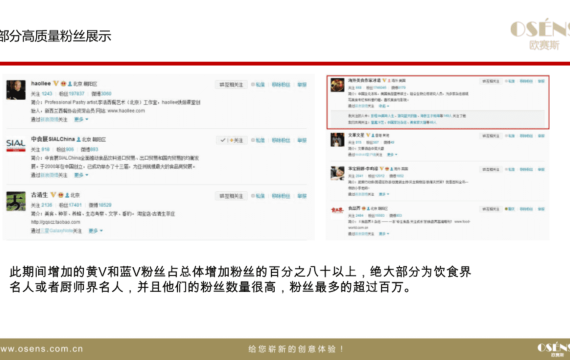Expand the 更多 dropdown under SIALChina
This screenshot has height=360, width=570.
pyautogui.click(x=81, y=175)
